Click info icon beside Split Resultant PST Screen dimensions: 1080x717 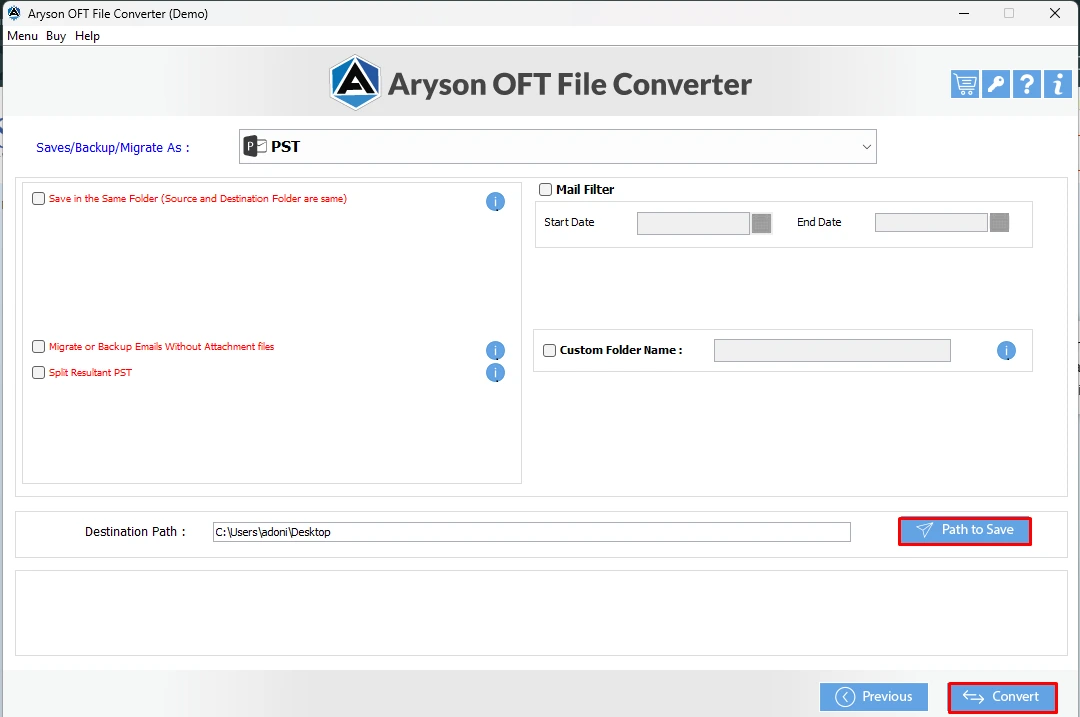pos(495,373)
